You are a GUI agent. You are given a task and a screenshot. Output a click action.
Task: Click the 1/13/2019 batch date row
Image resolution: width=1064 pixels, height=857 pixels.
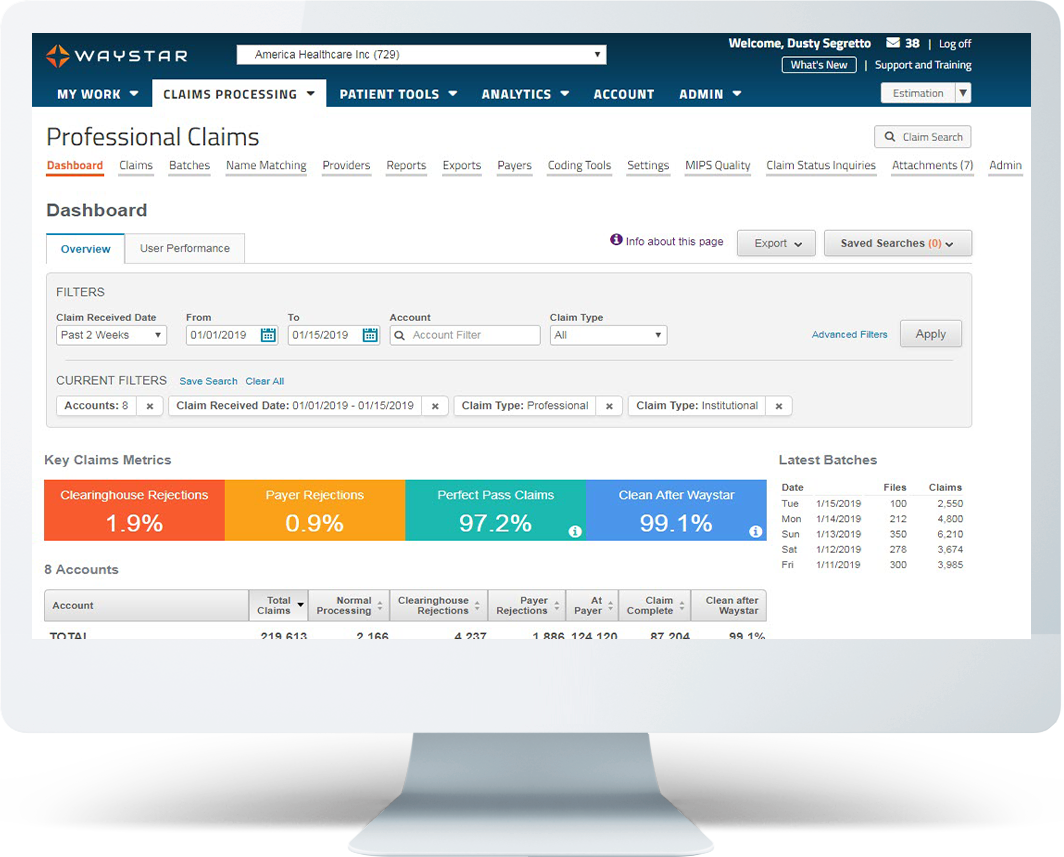872,534
